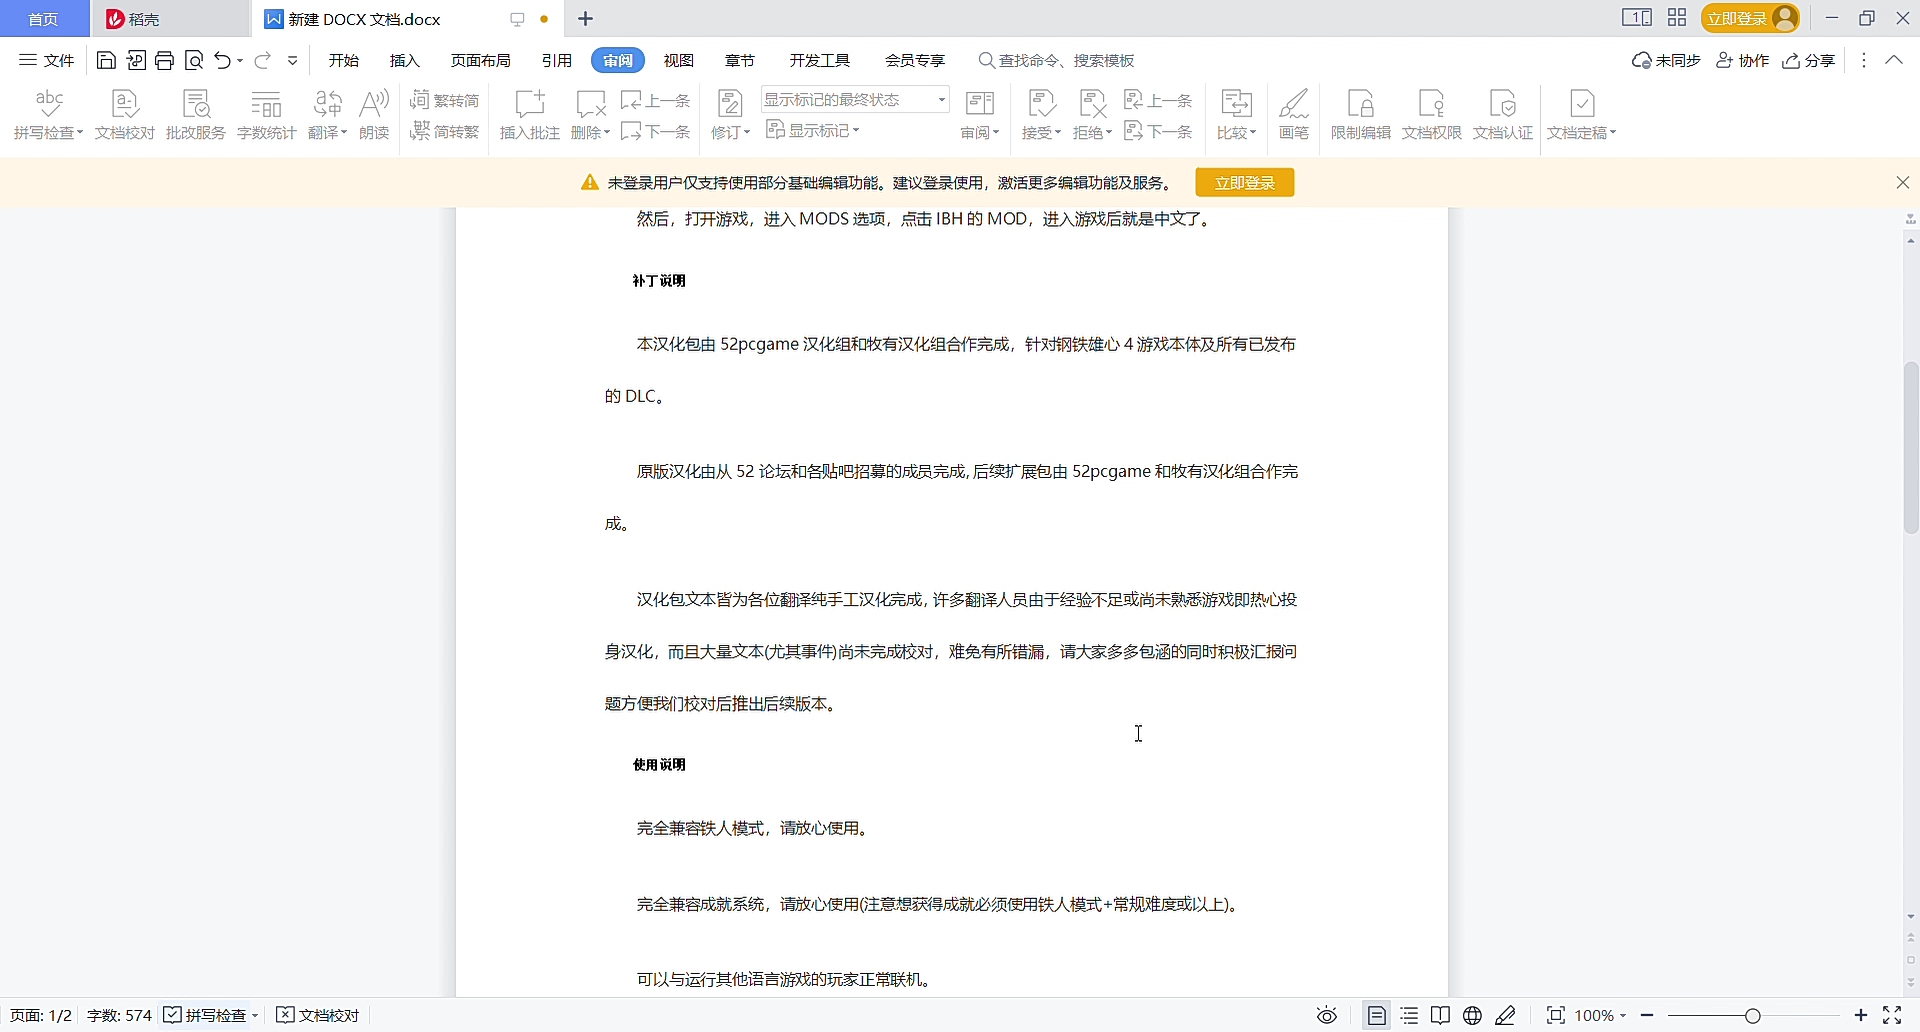The image size is (1920, 1032).
Task: Open the 文件 menu
Action: (47, 61)
